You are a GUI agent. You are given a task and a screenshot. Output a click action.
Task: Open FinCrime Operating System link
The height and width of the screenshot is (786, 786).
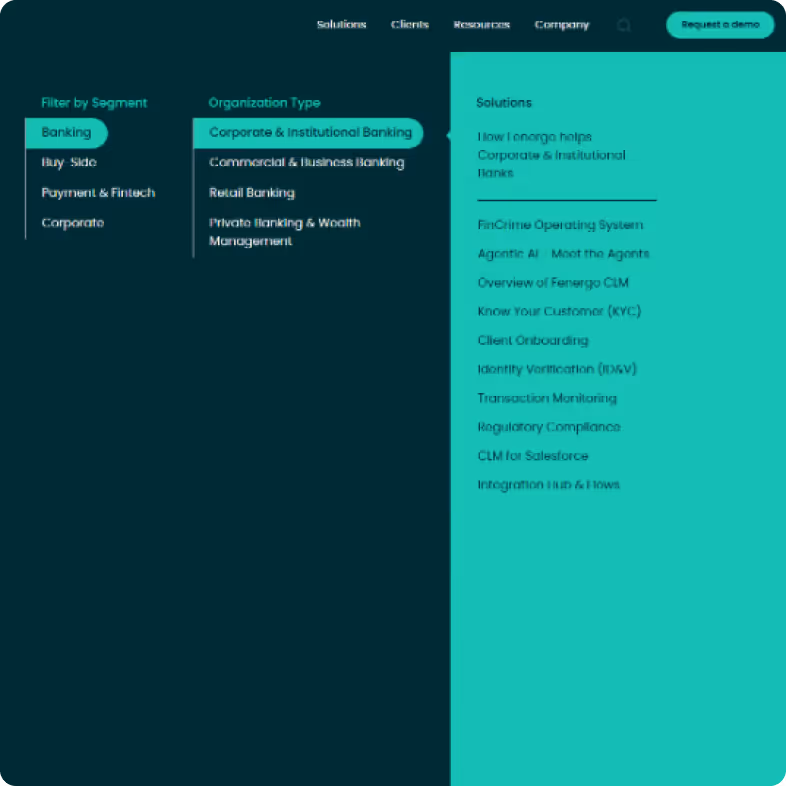560,225
